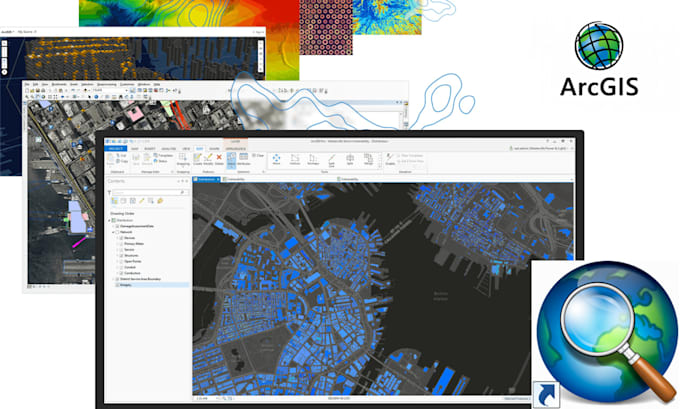Switch to the SHARE ribbon tab

(214, 149)
